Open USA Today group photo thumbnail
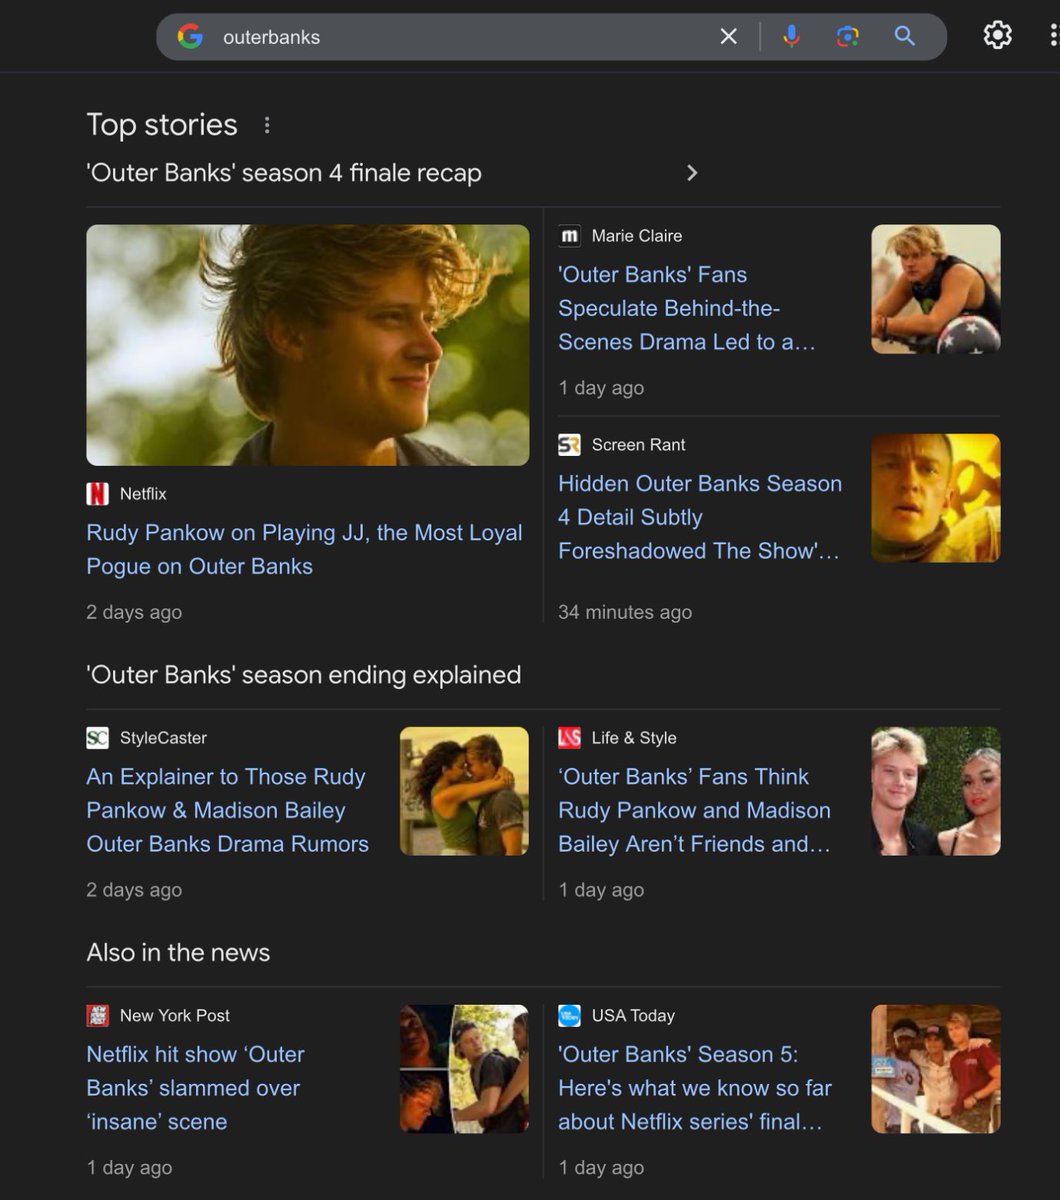 (936, 1069)
